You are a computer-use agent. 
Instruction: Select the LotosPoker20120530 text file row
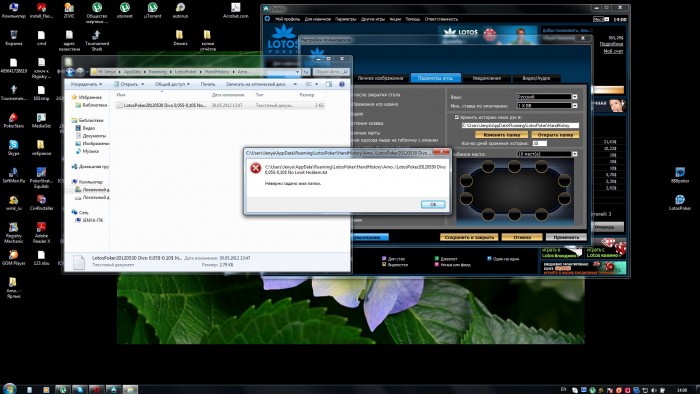[x=220, y=105]
